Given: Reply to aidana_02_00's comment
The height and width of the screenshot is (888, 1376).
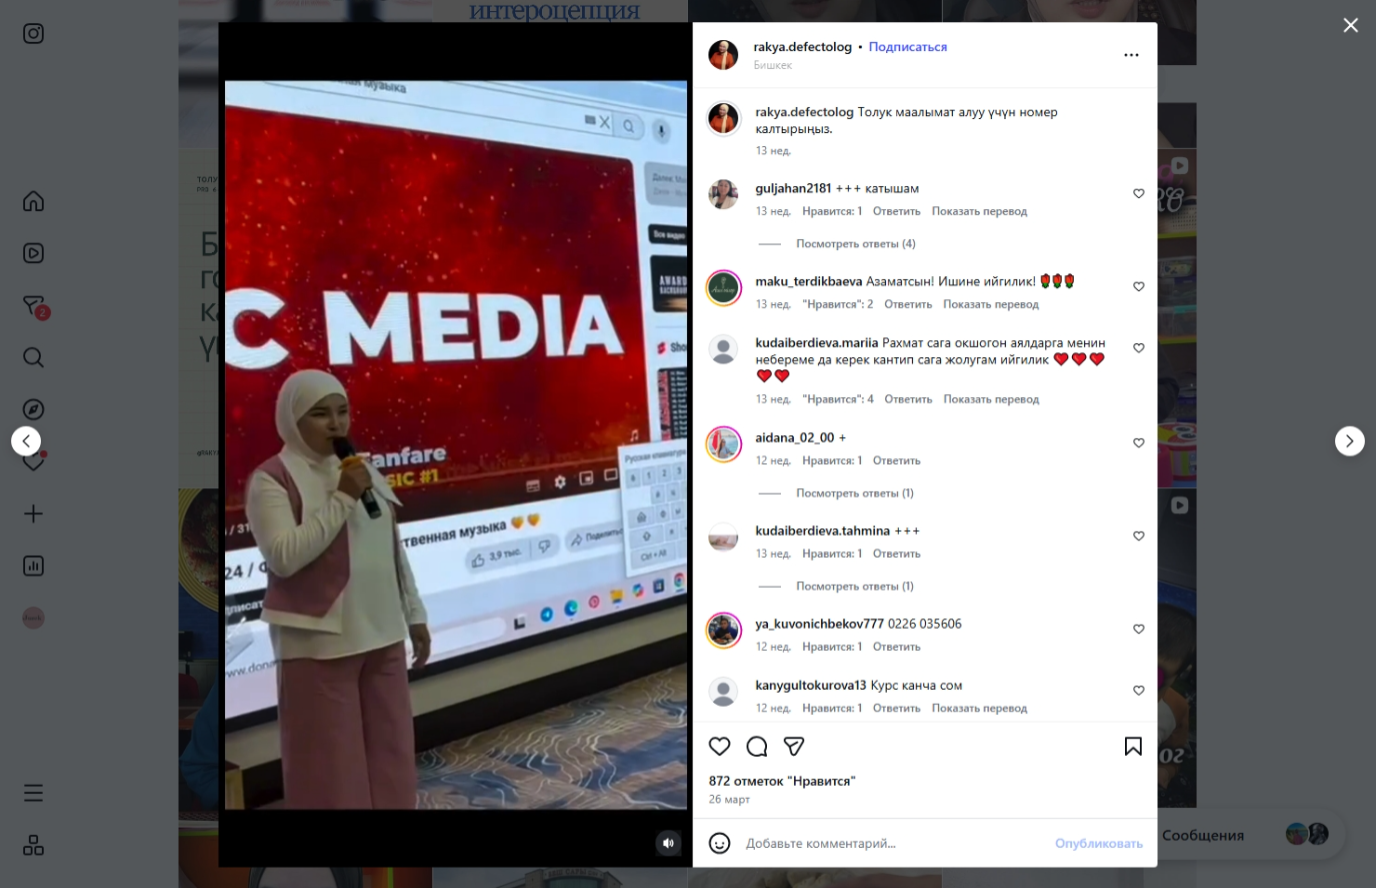Looking at the screenshot, I should tap(896, 461).
